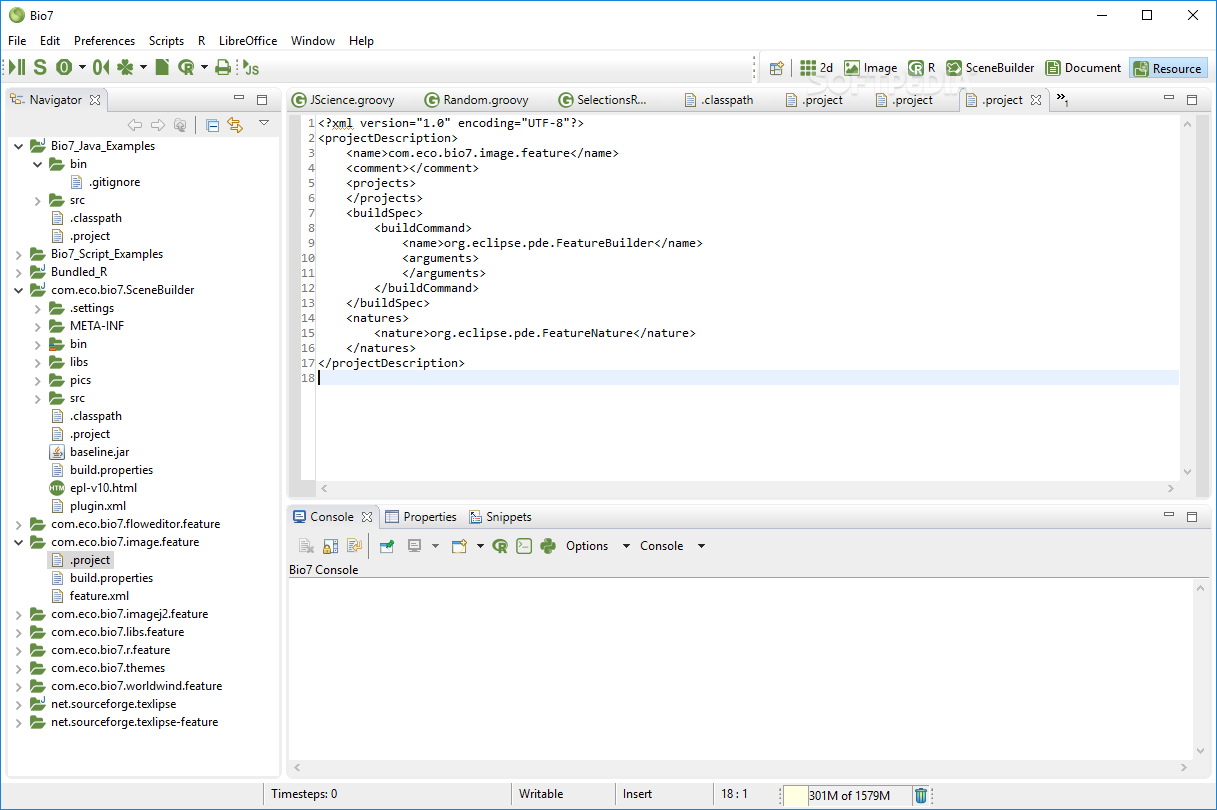
Task: Open the Preferences menu
Action: click(x=104, y=41)
